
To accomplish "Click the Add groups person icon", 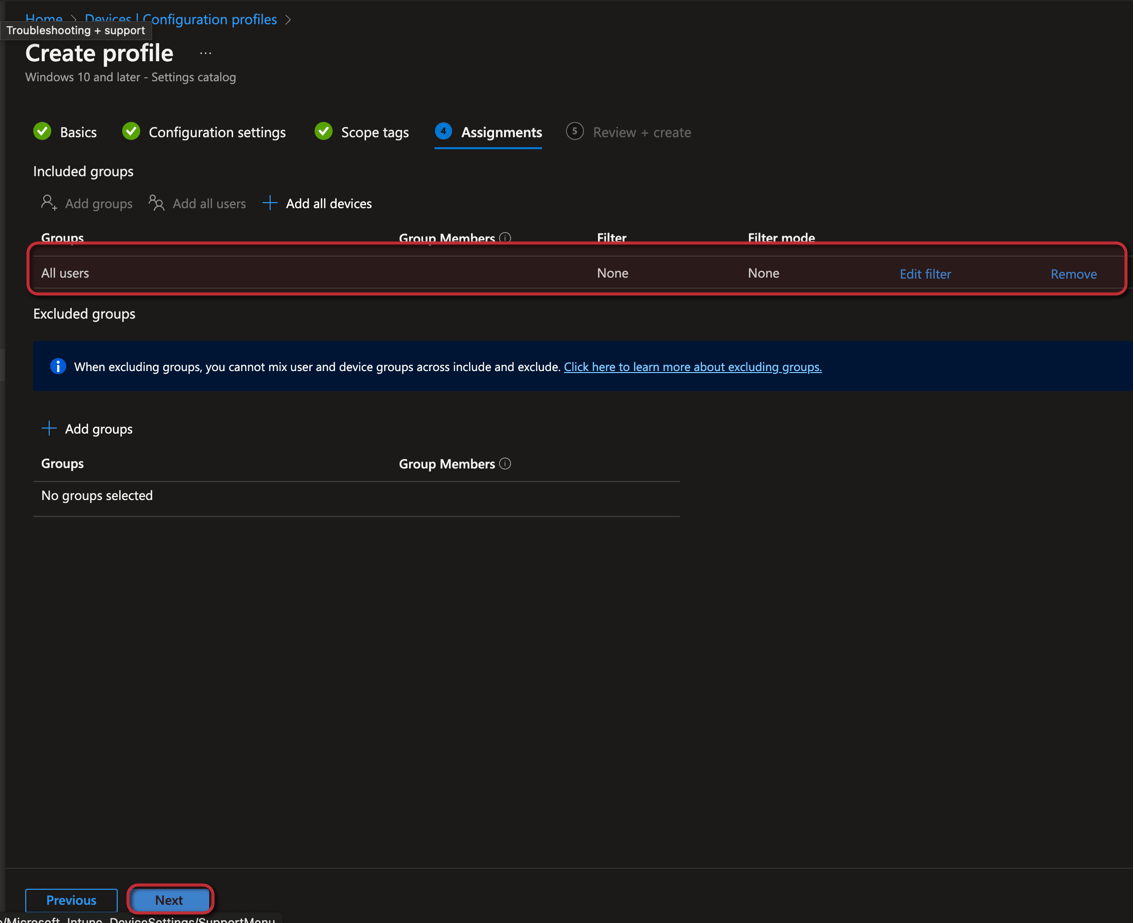I will pos(48,203).
